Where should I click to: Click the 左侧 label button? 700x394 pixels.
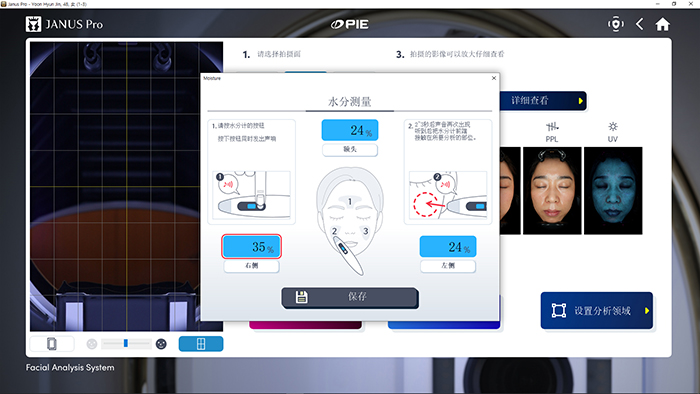tap(448, 265)
